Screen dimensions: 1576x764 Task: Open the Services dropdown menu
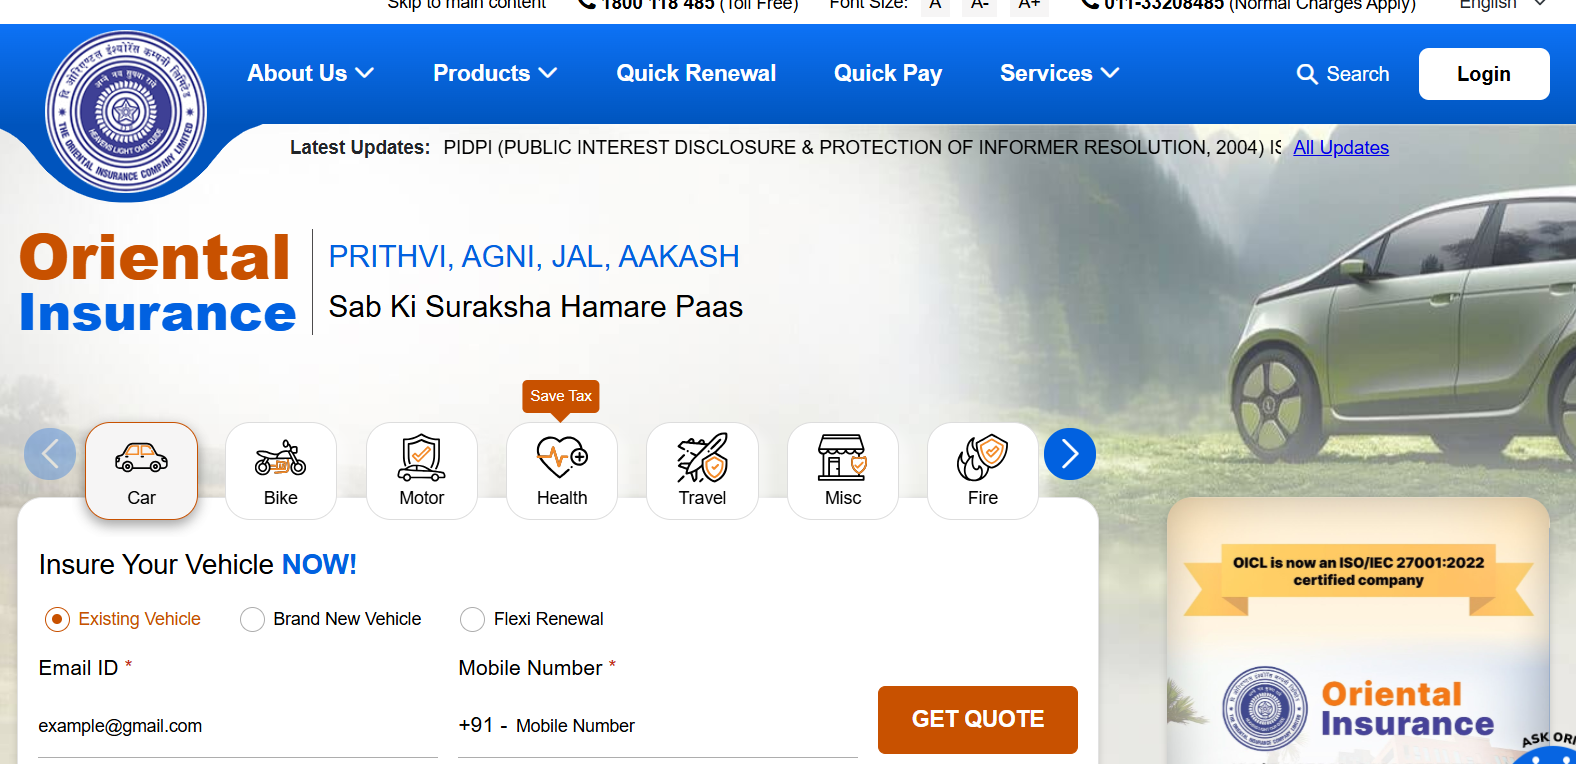click(1060, 73)
